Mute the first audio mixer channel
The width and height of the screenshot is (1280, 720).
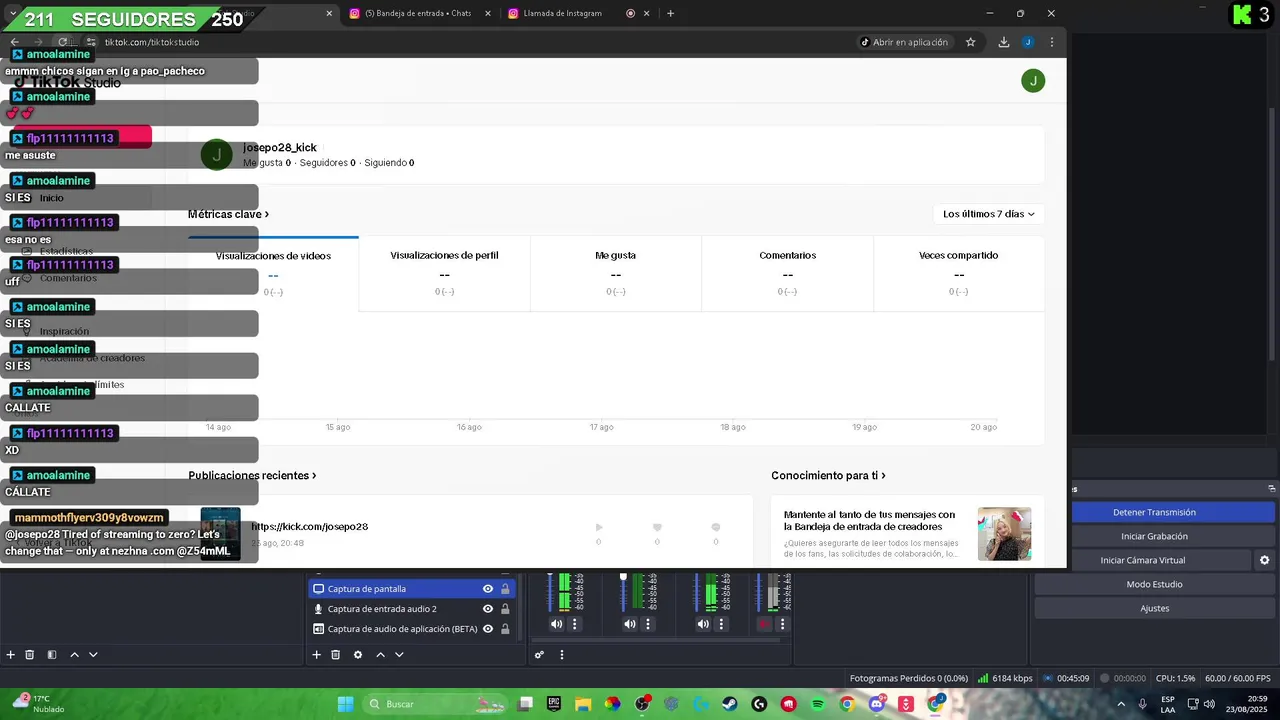pyautogui.click(x=556, y=624)
